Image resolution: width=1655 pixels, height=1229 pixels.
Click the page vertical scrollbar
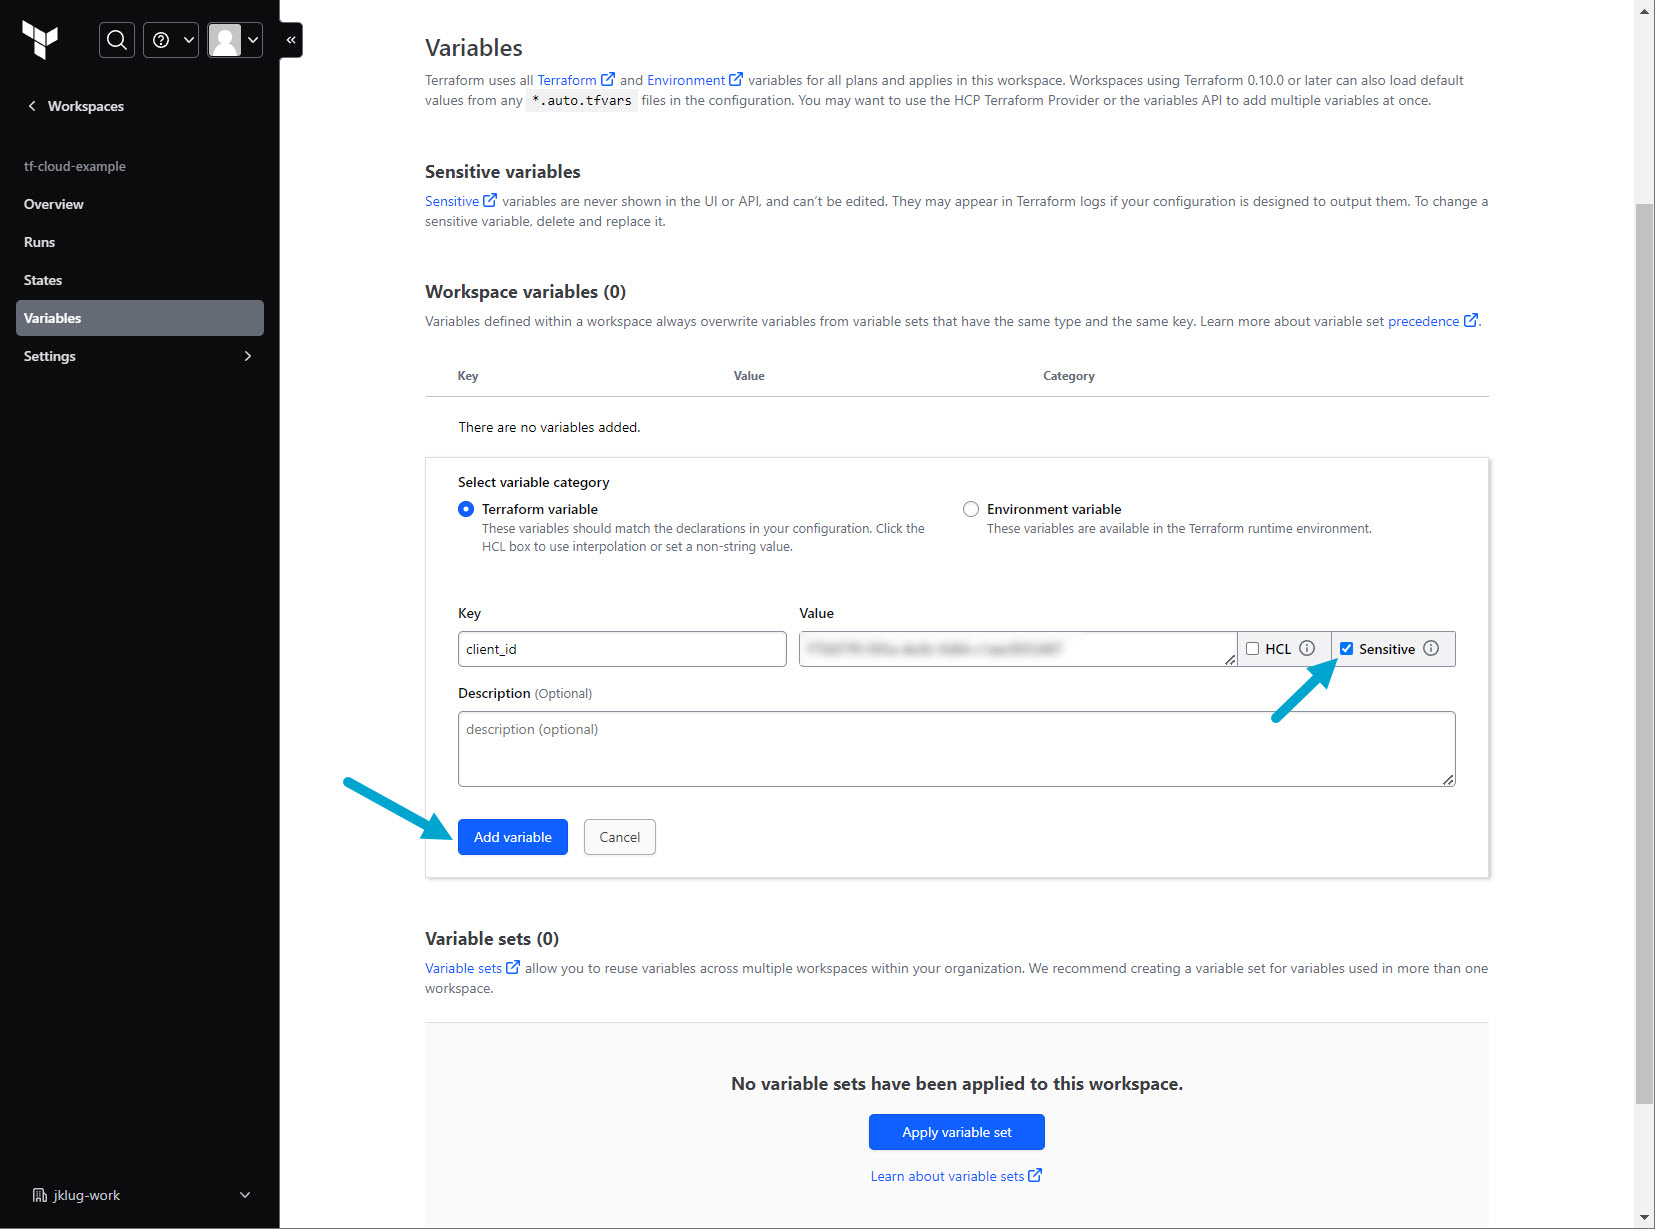(1645, 650)
